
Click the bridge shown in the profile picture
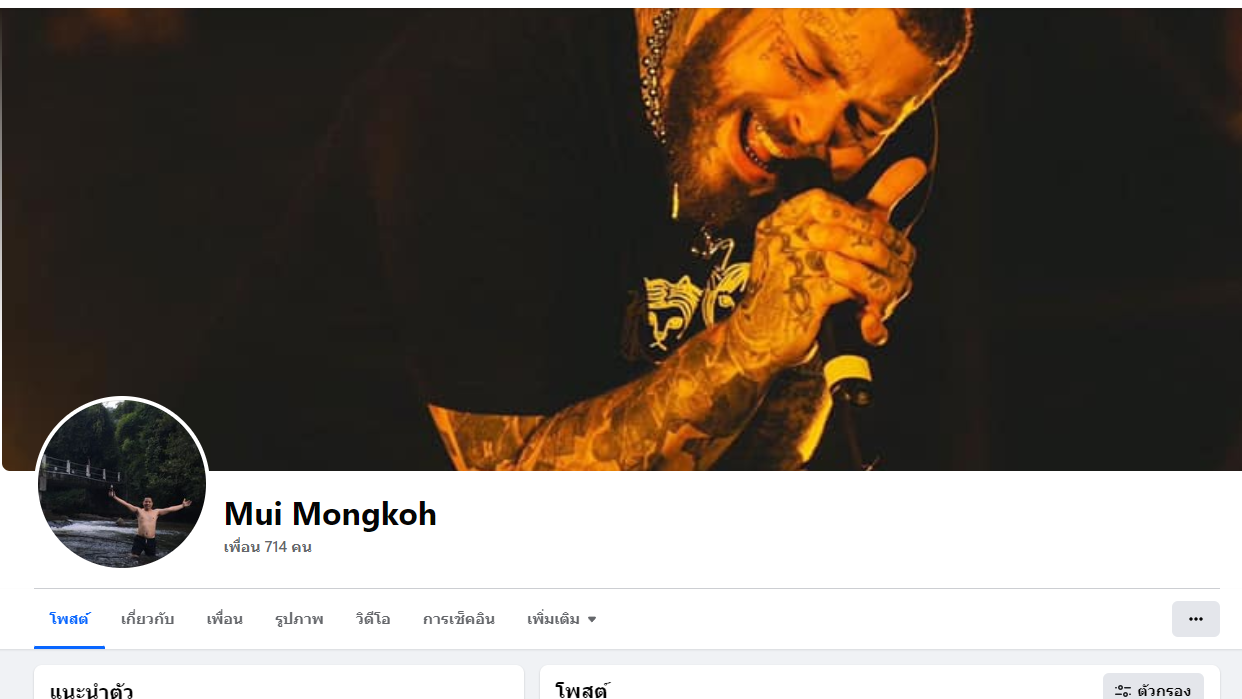tap(81, 472)
